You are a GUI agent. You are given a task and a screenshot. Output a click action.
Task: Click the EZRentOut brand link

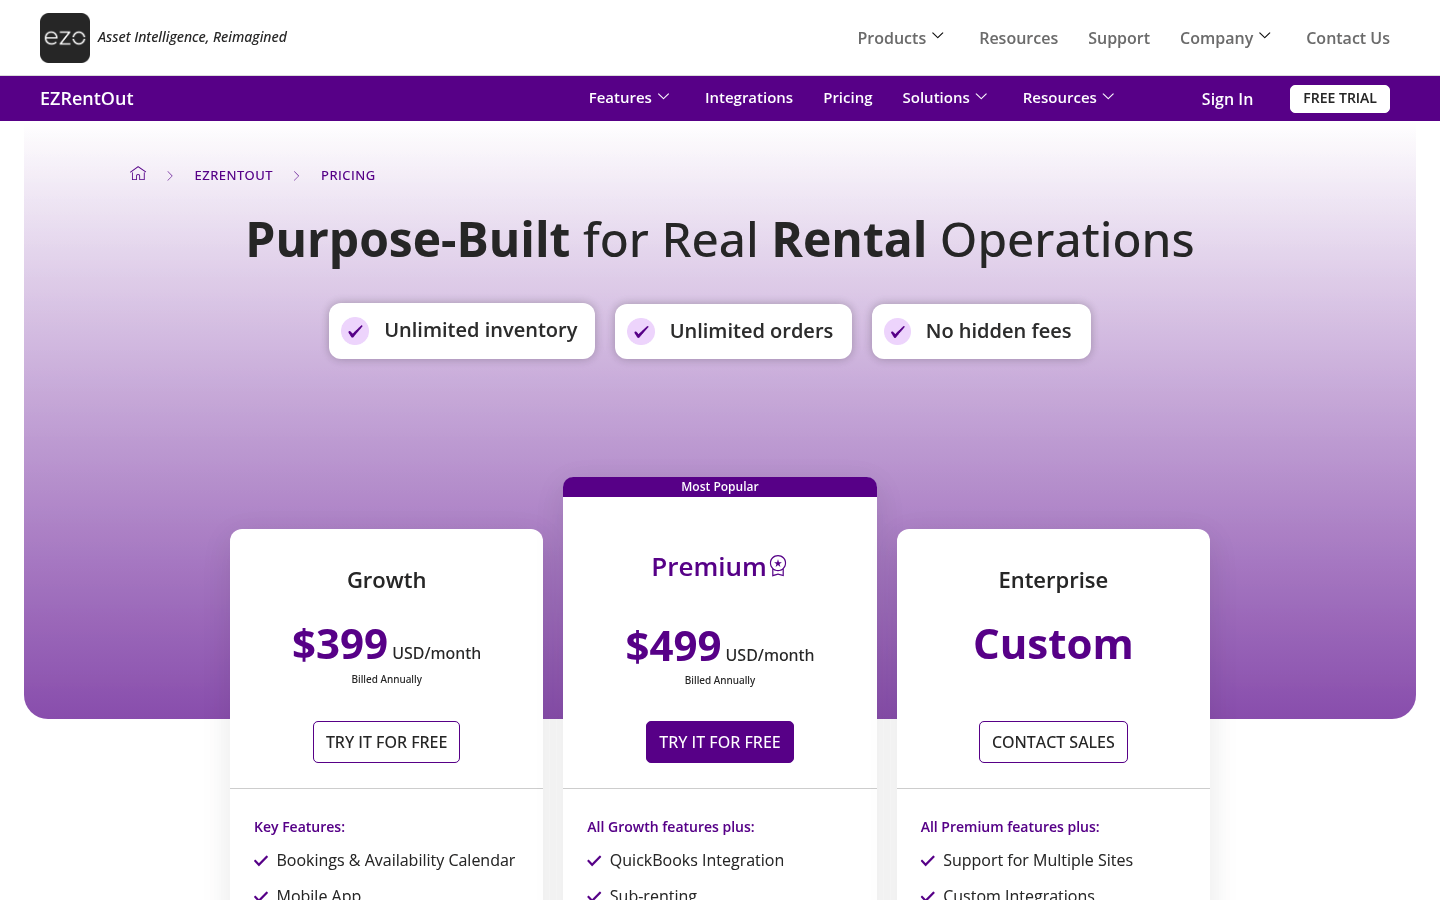87,98
